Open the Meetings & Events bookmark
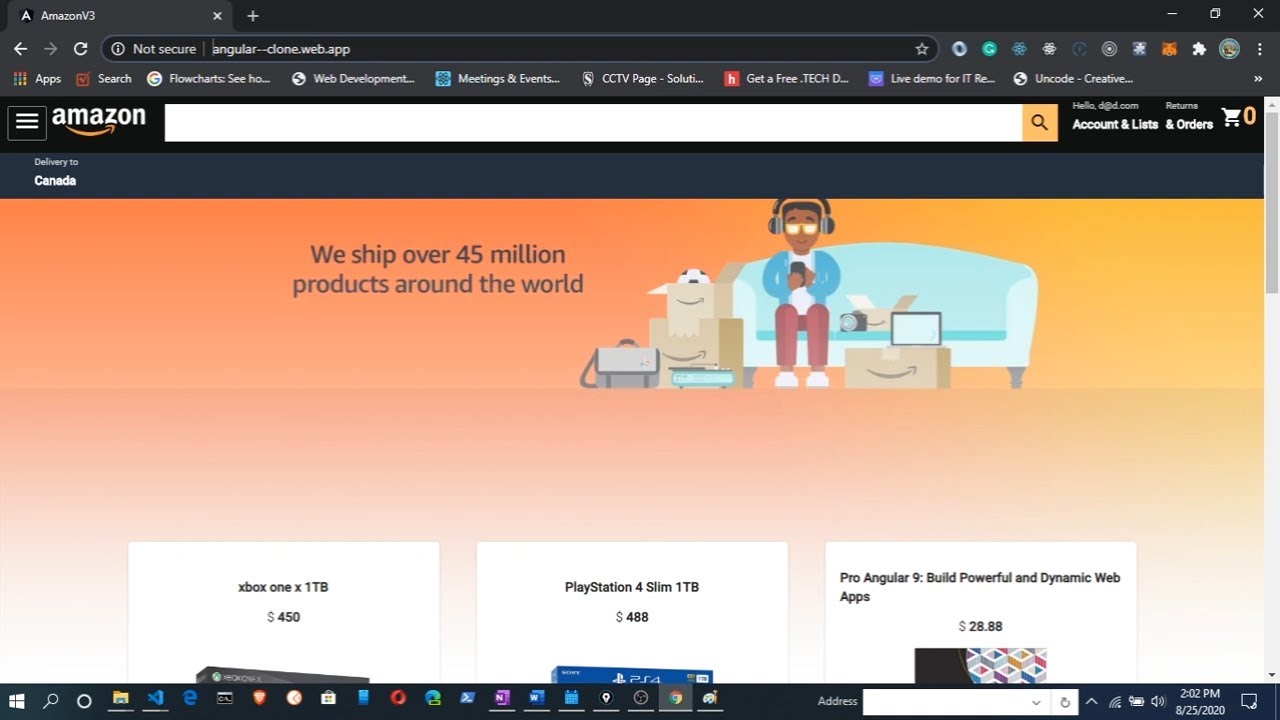The image size is (1280, 720). 498,78
